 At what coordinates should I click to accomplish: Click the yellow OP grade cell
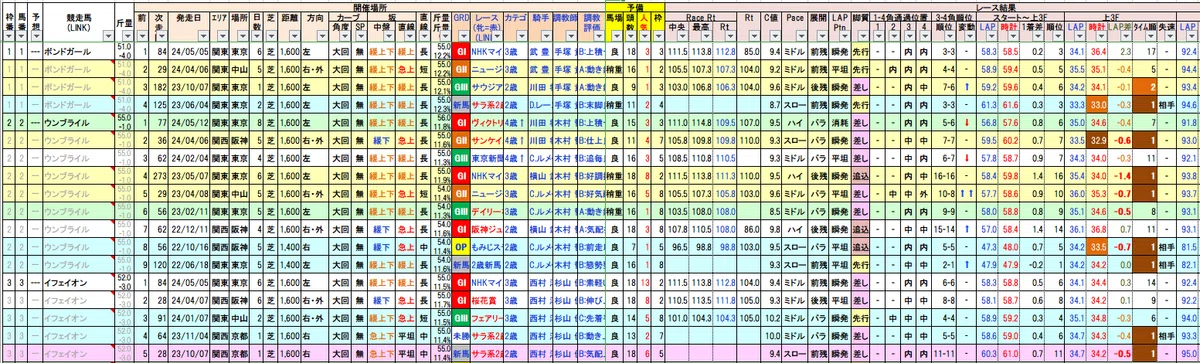pos(461,248)
